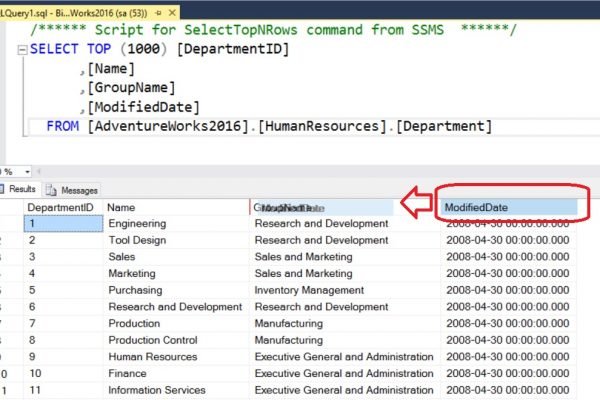
Task: Collapse the SELECT statement outline block
Action: [x=23, y=50]
